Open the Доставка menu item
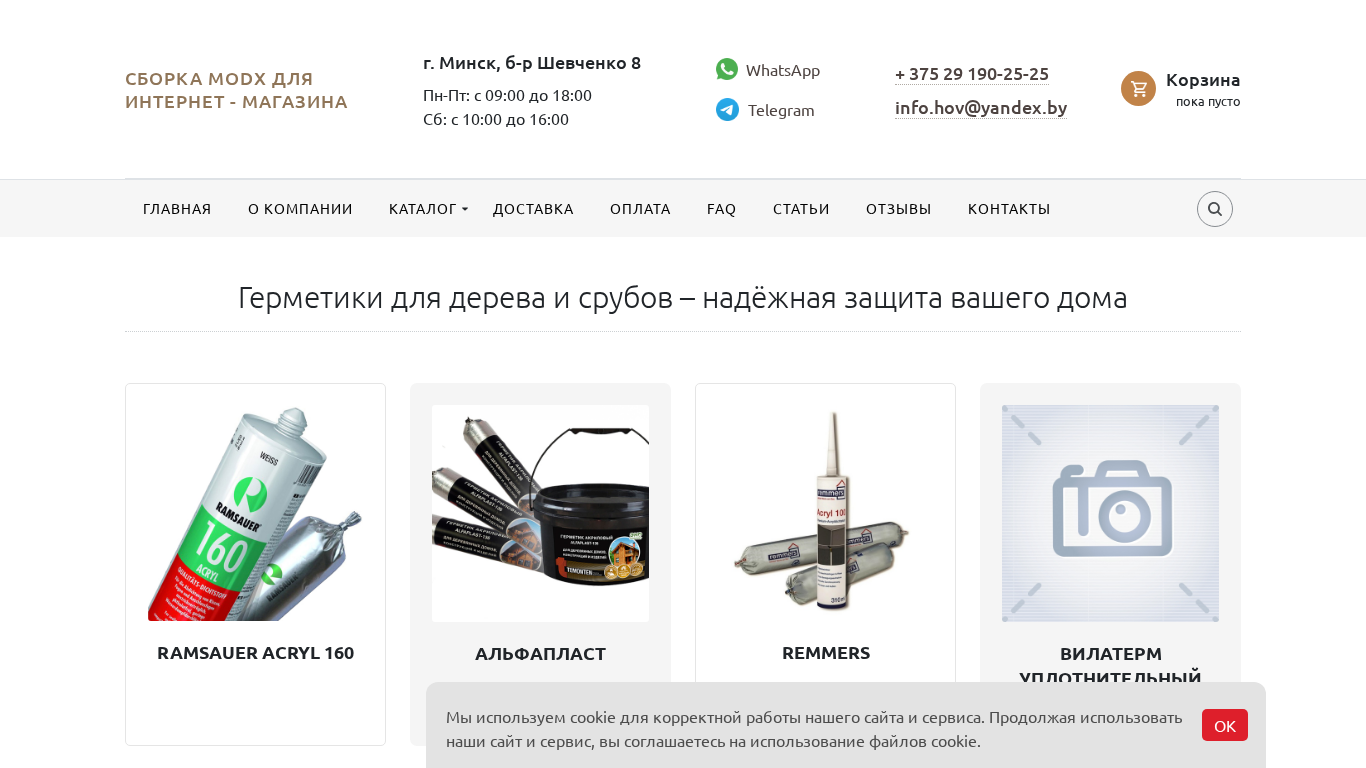Viewport: 1366px width, 768px height. pos(533,209)
